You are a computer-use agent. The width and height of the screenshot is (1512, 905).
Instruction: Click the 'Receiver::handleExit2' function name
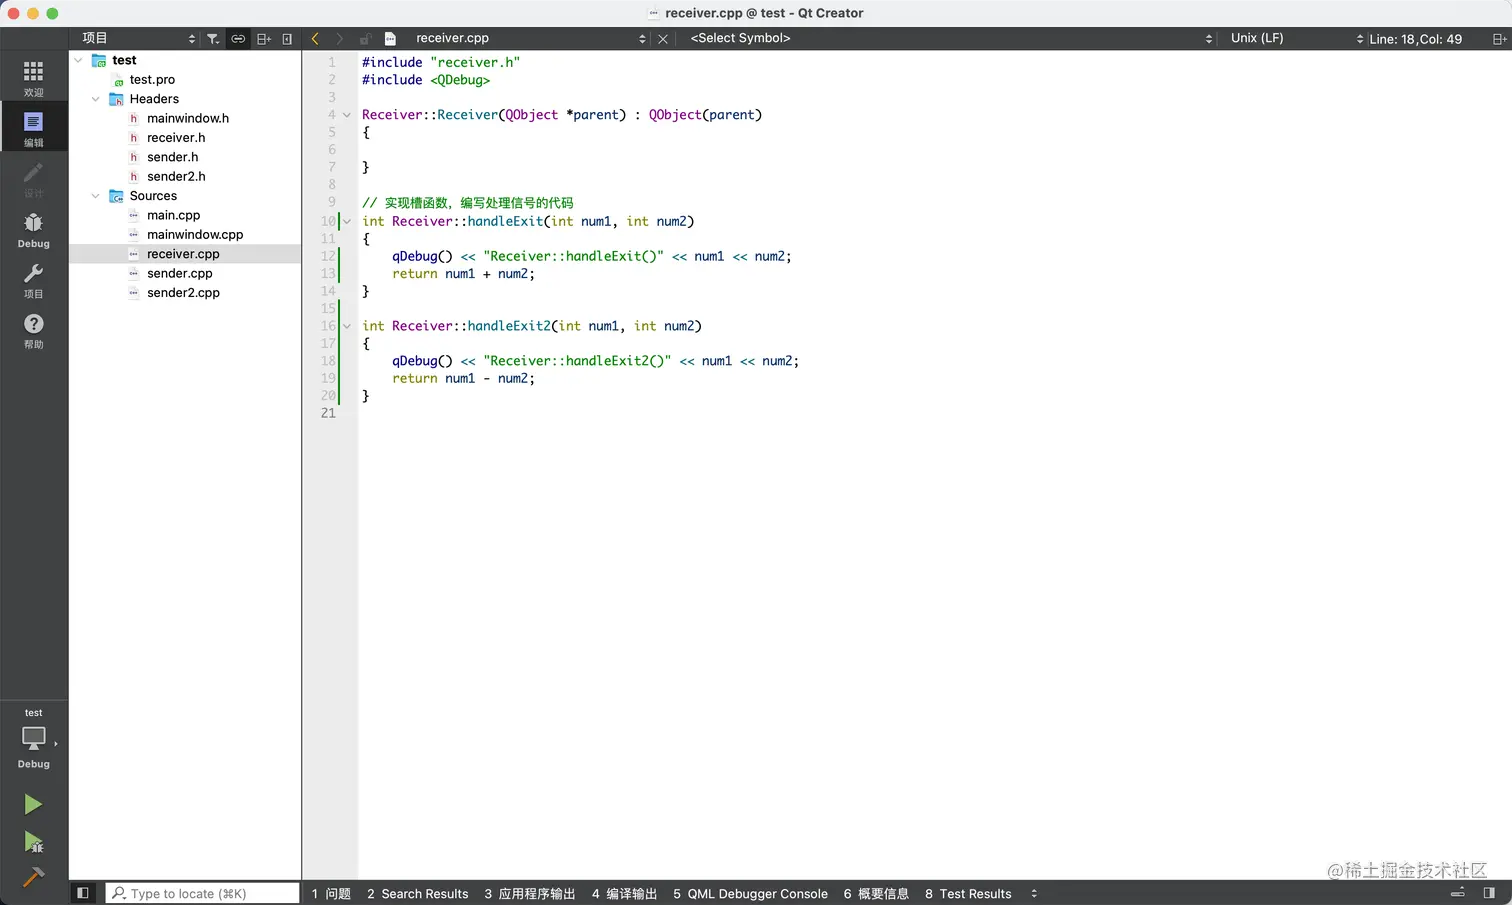[471, 326]
